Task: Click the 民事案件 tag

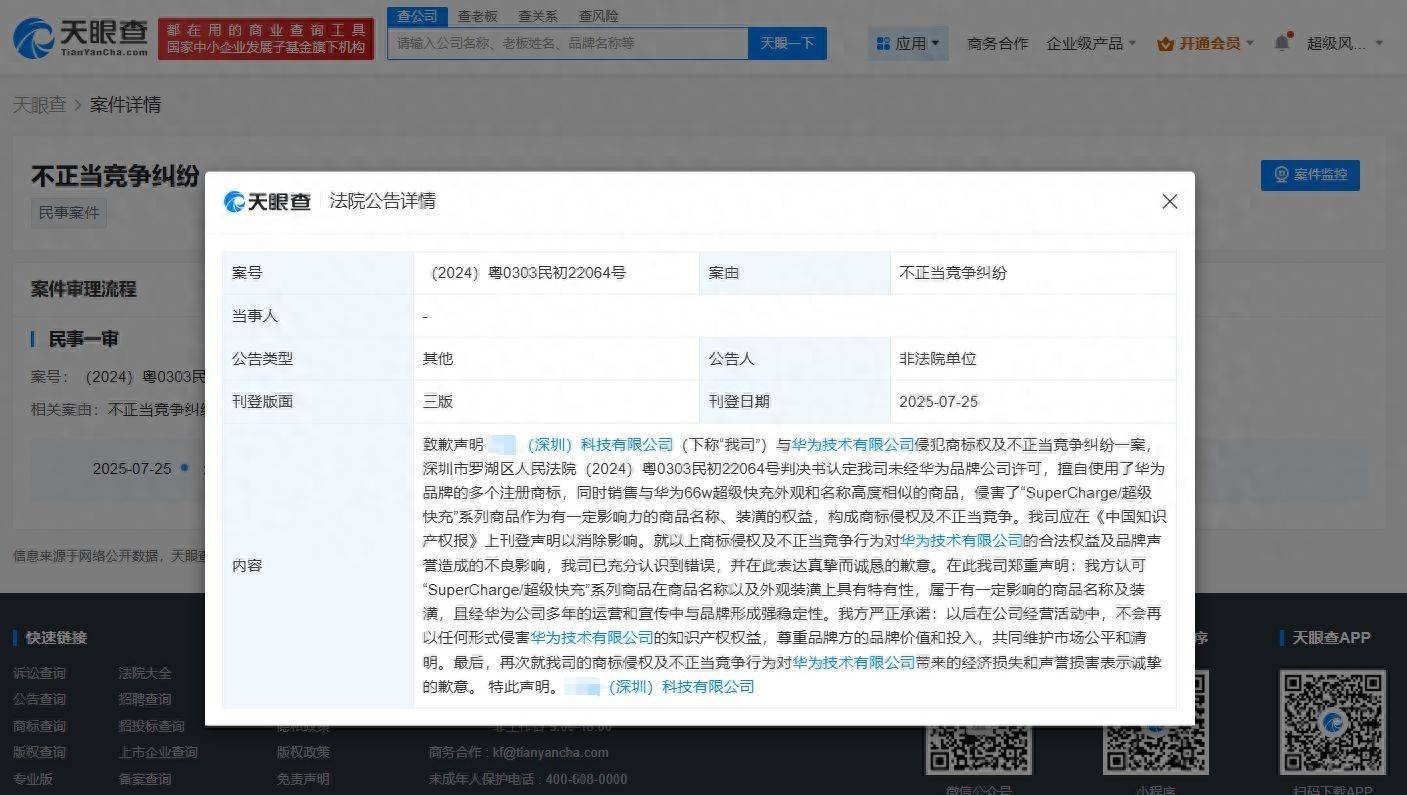Action: [69, 212]
